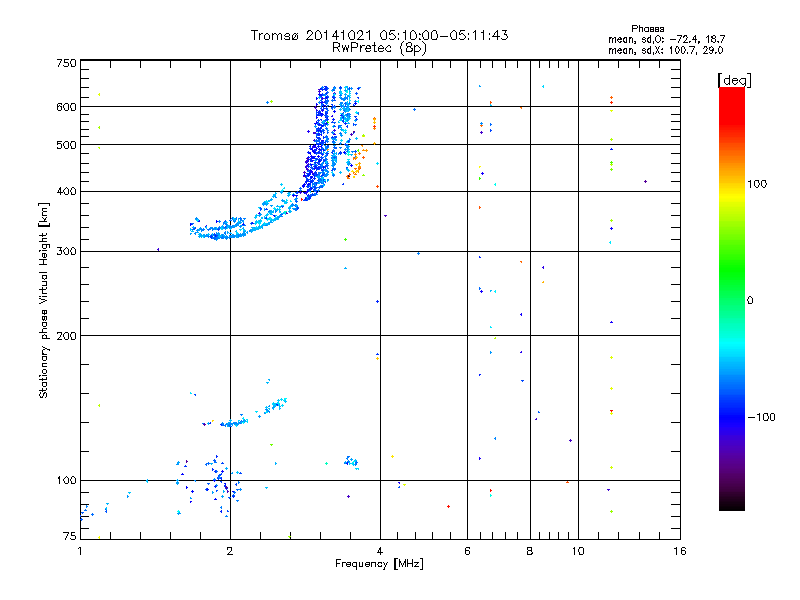The image size is (800, 600).
Task: Click the '200' y-axis tick label
Action: click(66, 336)
